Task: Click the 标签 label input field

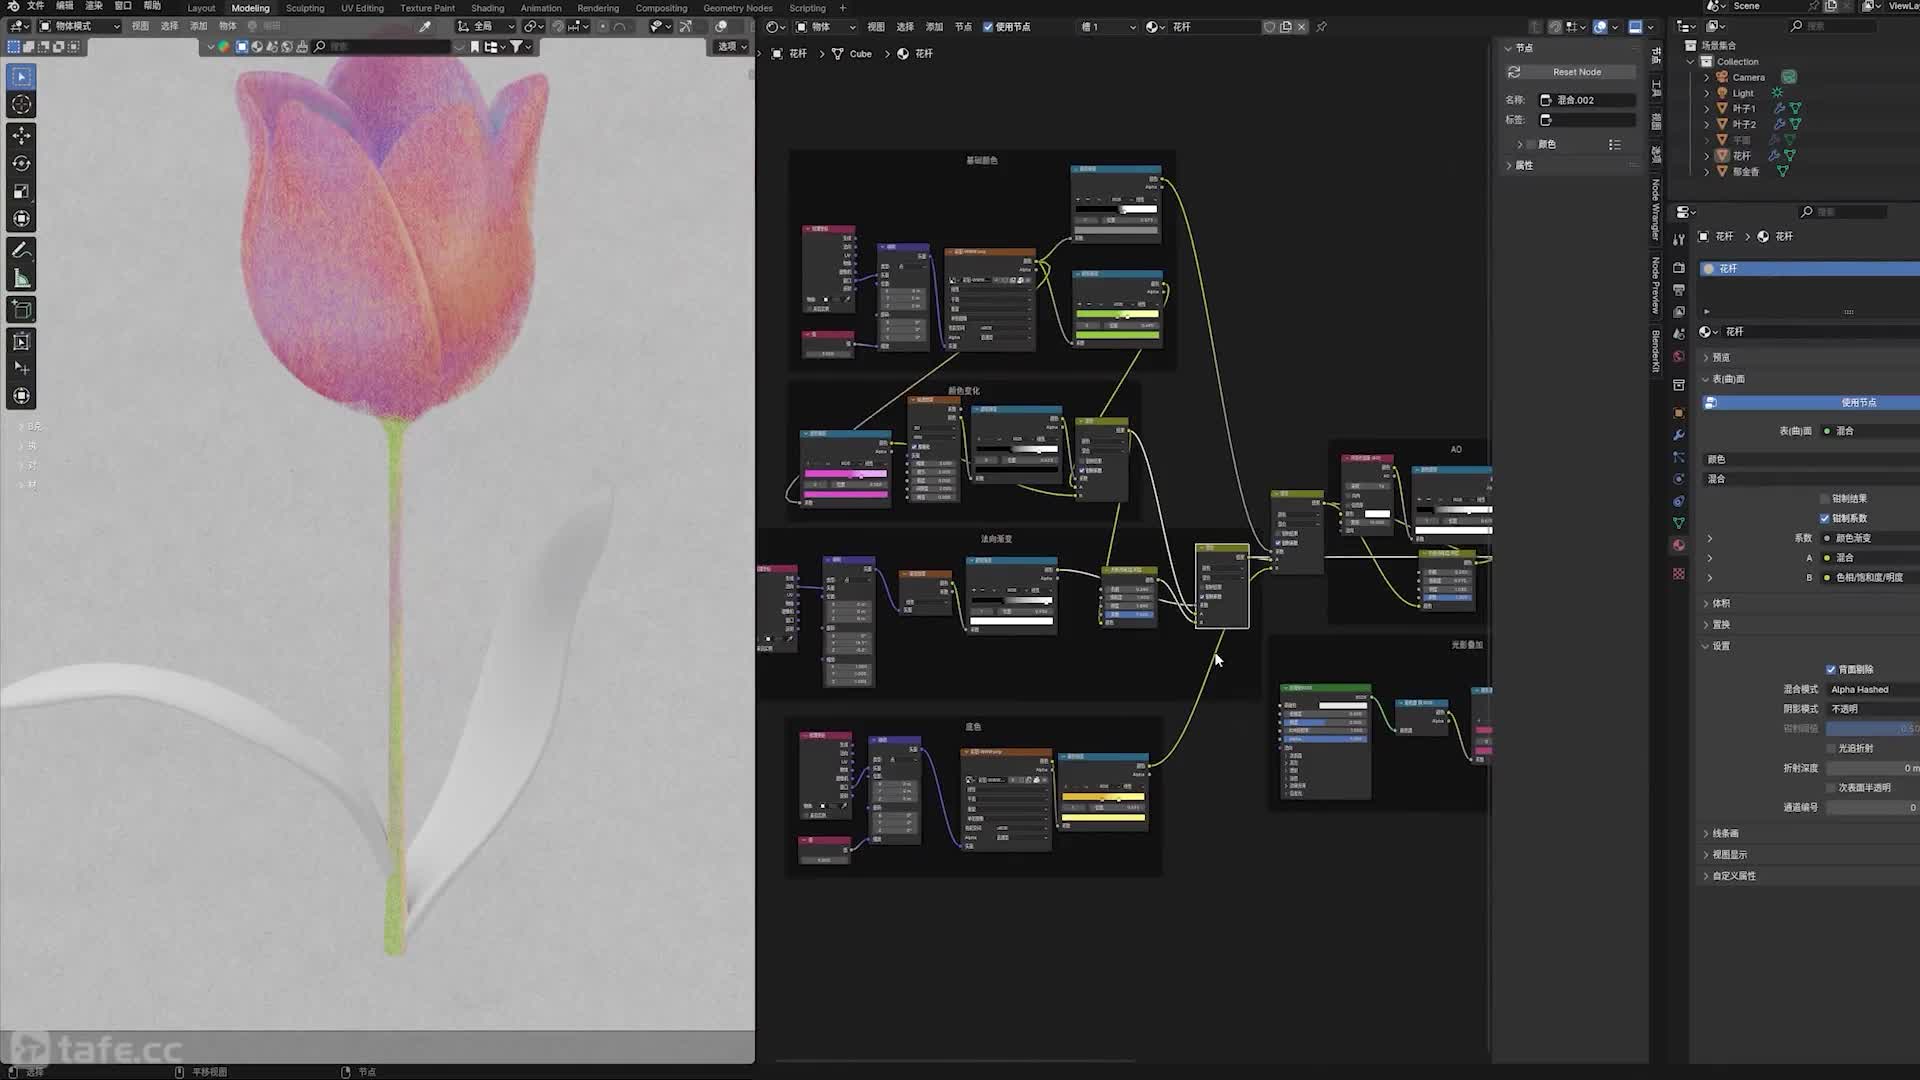Action: (x=1587, y=120)
